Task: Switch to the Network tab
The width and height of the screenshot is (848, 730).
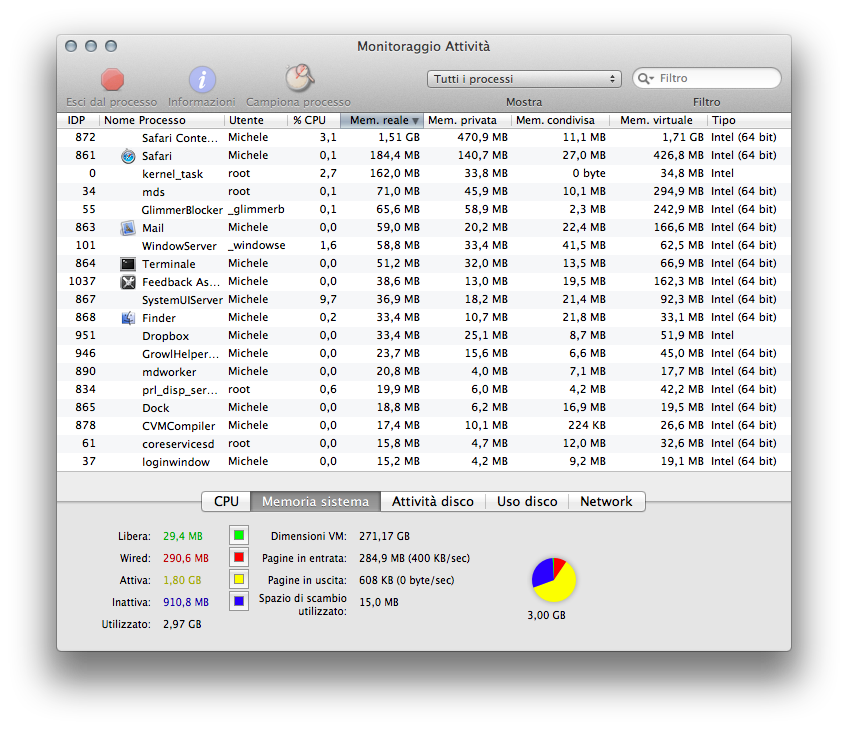Action: (606, 501)
